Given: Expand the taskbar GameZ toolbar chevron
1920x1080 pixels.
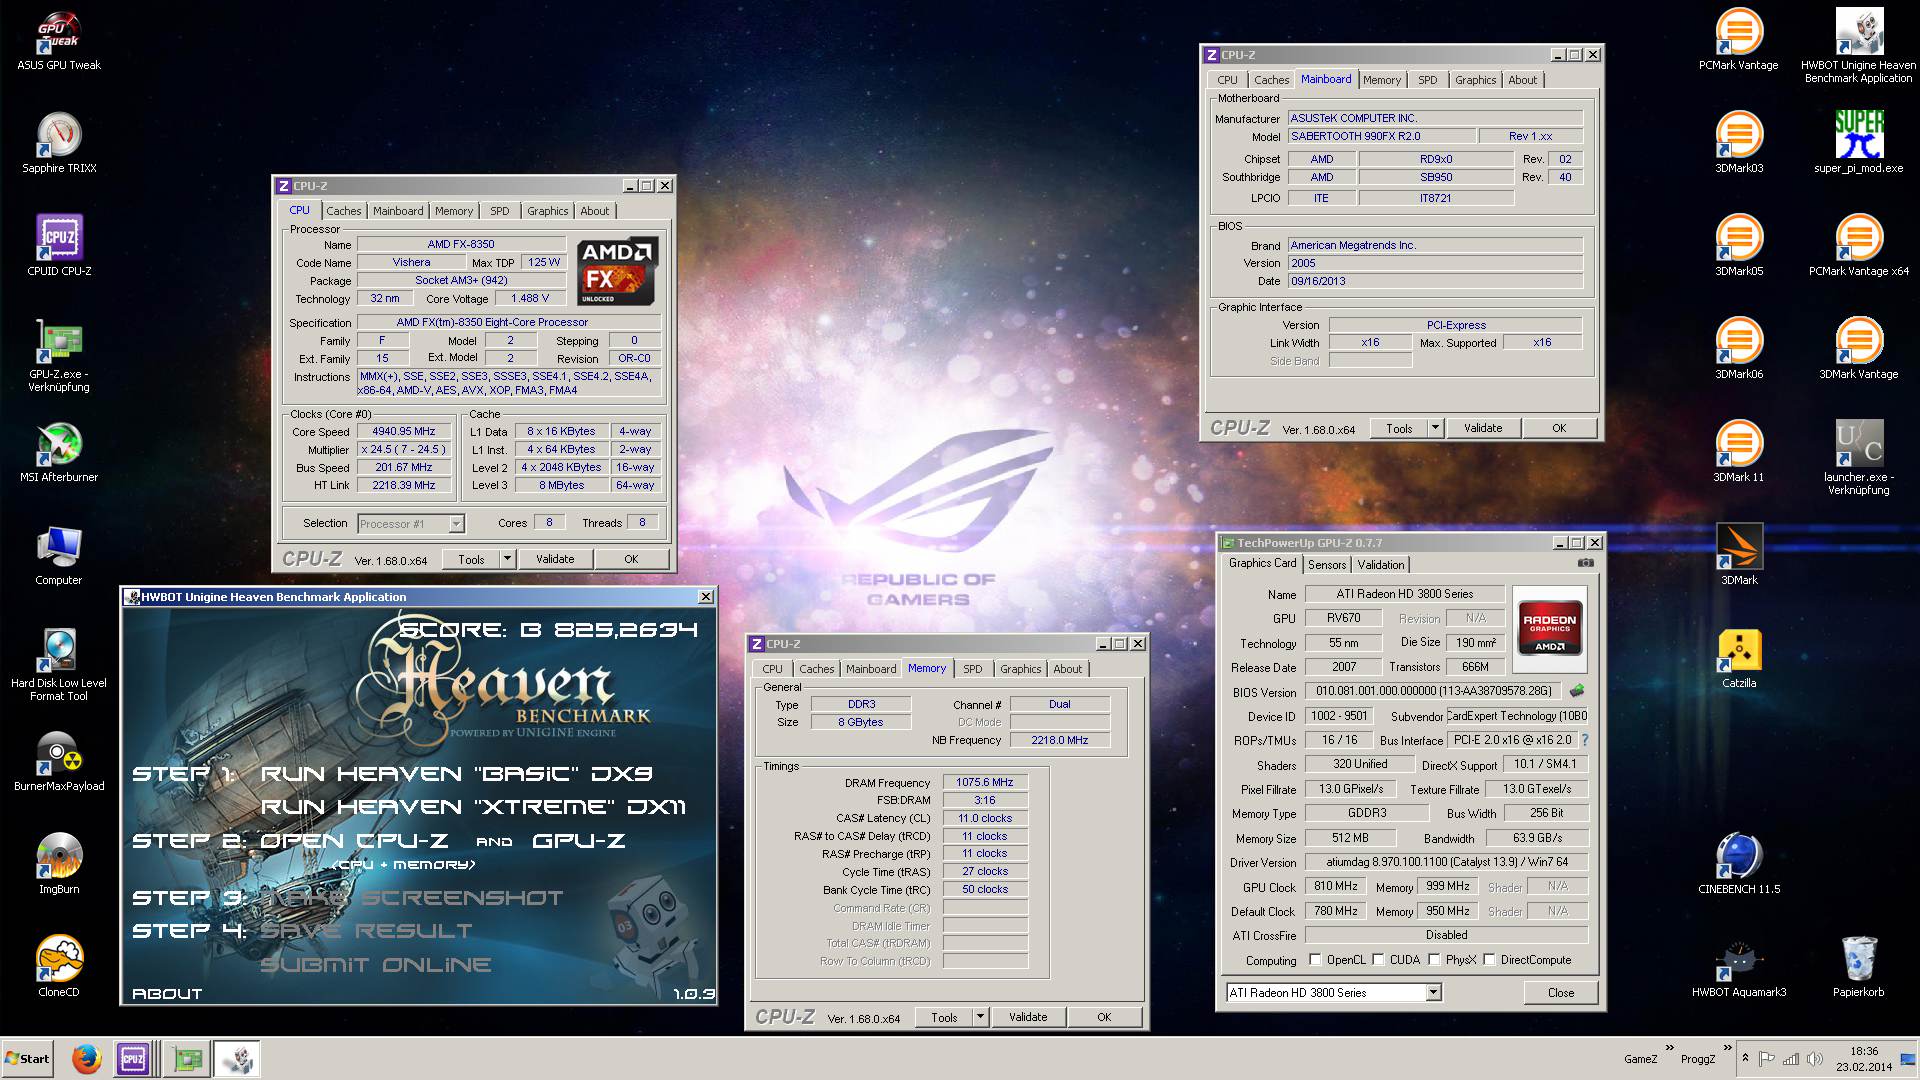Looking at the screenshot, I should 1669,1049.
